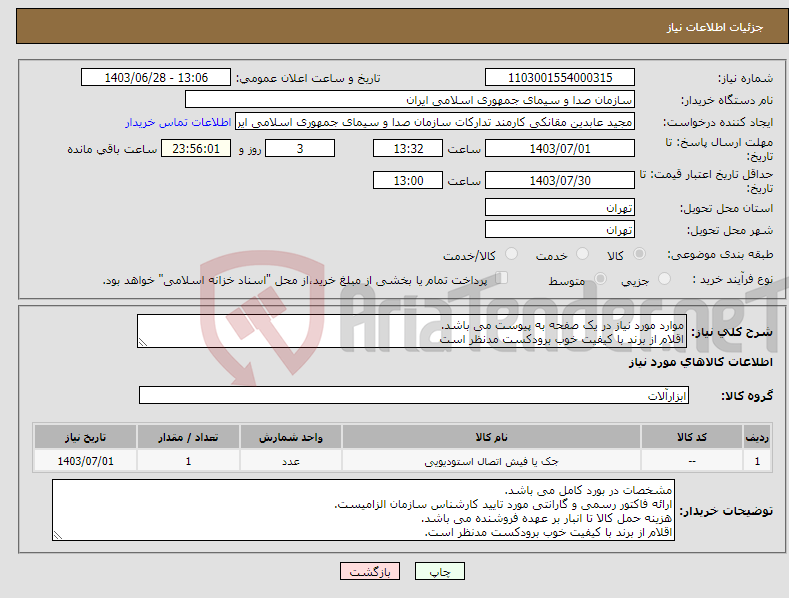
Task: Click the واحد شمارش column header
Action: tap(291, 437)
